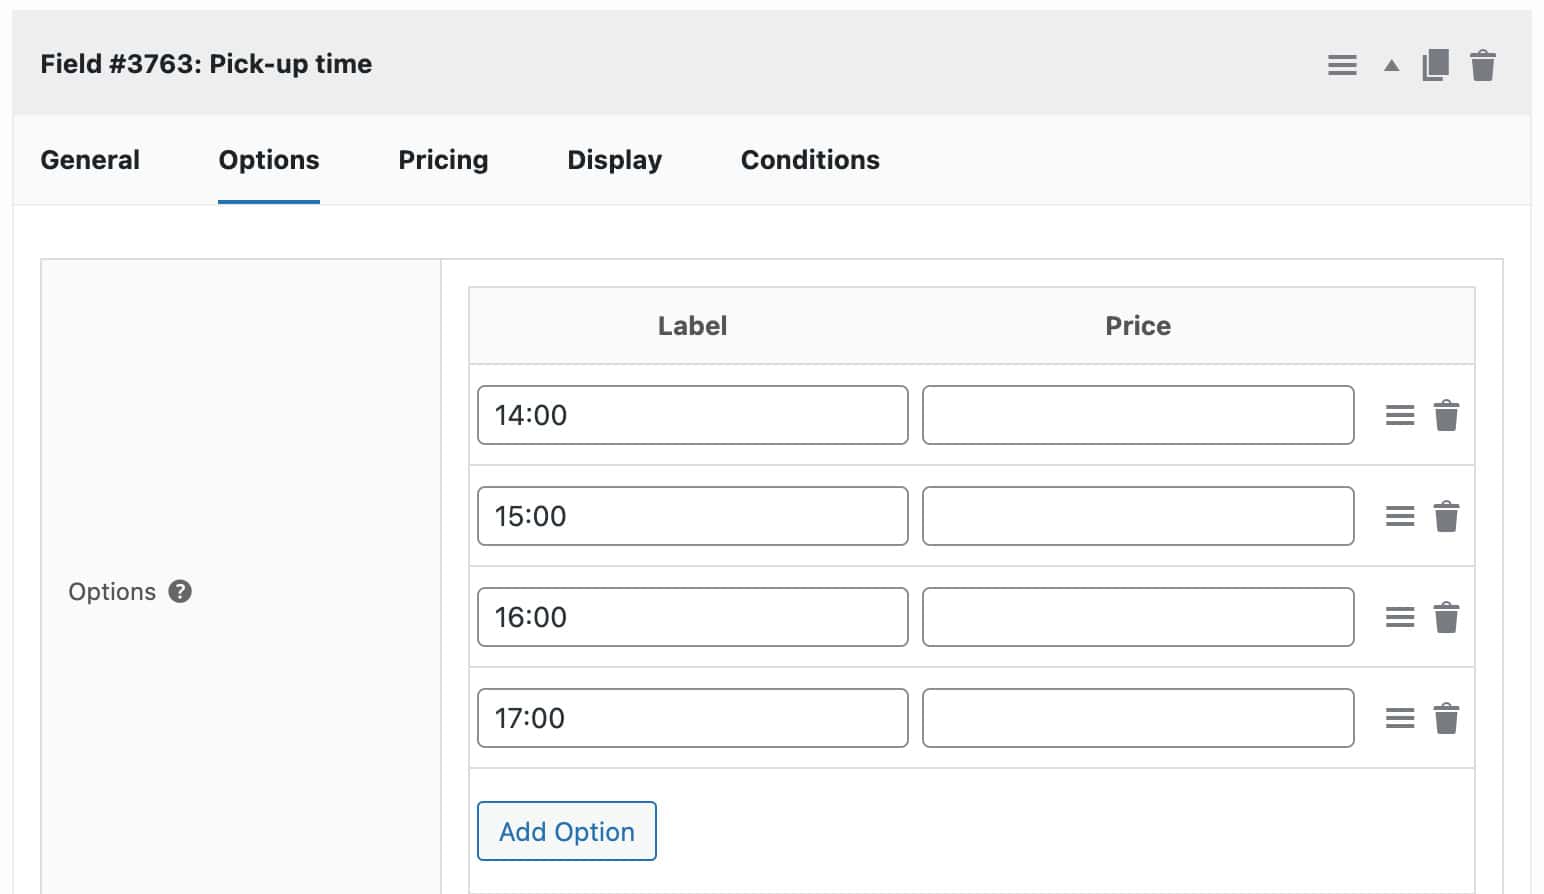Collapse the Pick-up time field panel
This screenshot has height=894, width=1544.
click(1390, 64)
